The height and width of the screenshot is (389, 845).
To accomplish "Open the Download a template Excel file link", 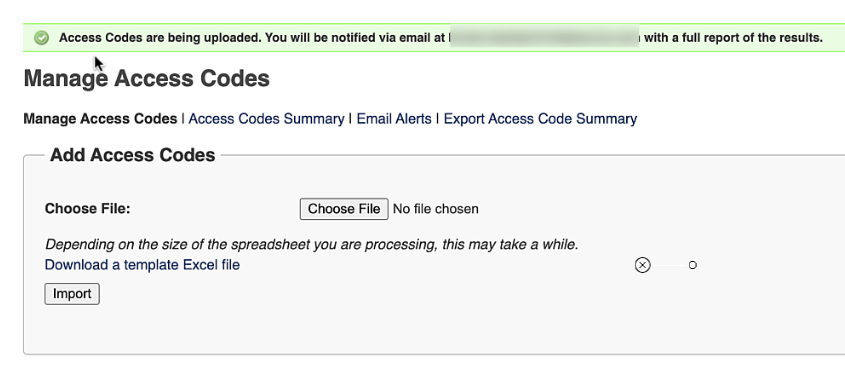I will 142,265.
